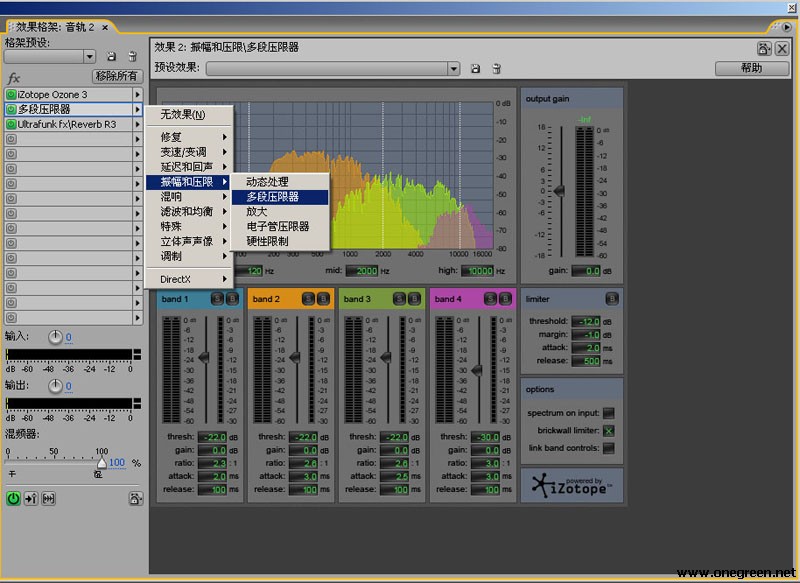Click the powered by iZotope logo

point(572,487)
